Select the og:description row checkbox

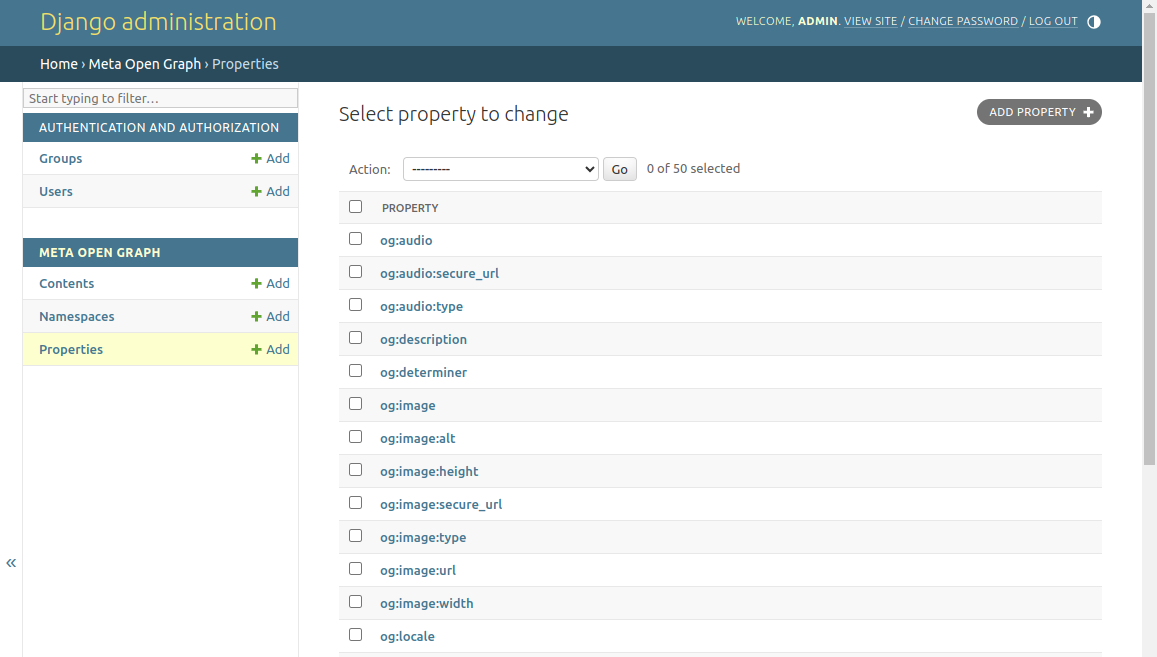356,337
